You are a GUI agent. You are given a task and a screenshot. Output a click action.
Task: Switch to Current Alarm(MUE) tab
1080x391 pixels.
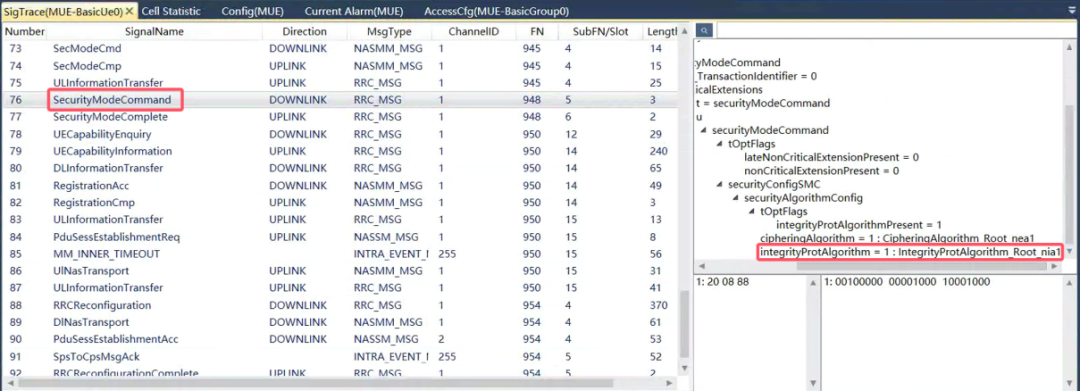click(x=354, y=11)
